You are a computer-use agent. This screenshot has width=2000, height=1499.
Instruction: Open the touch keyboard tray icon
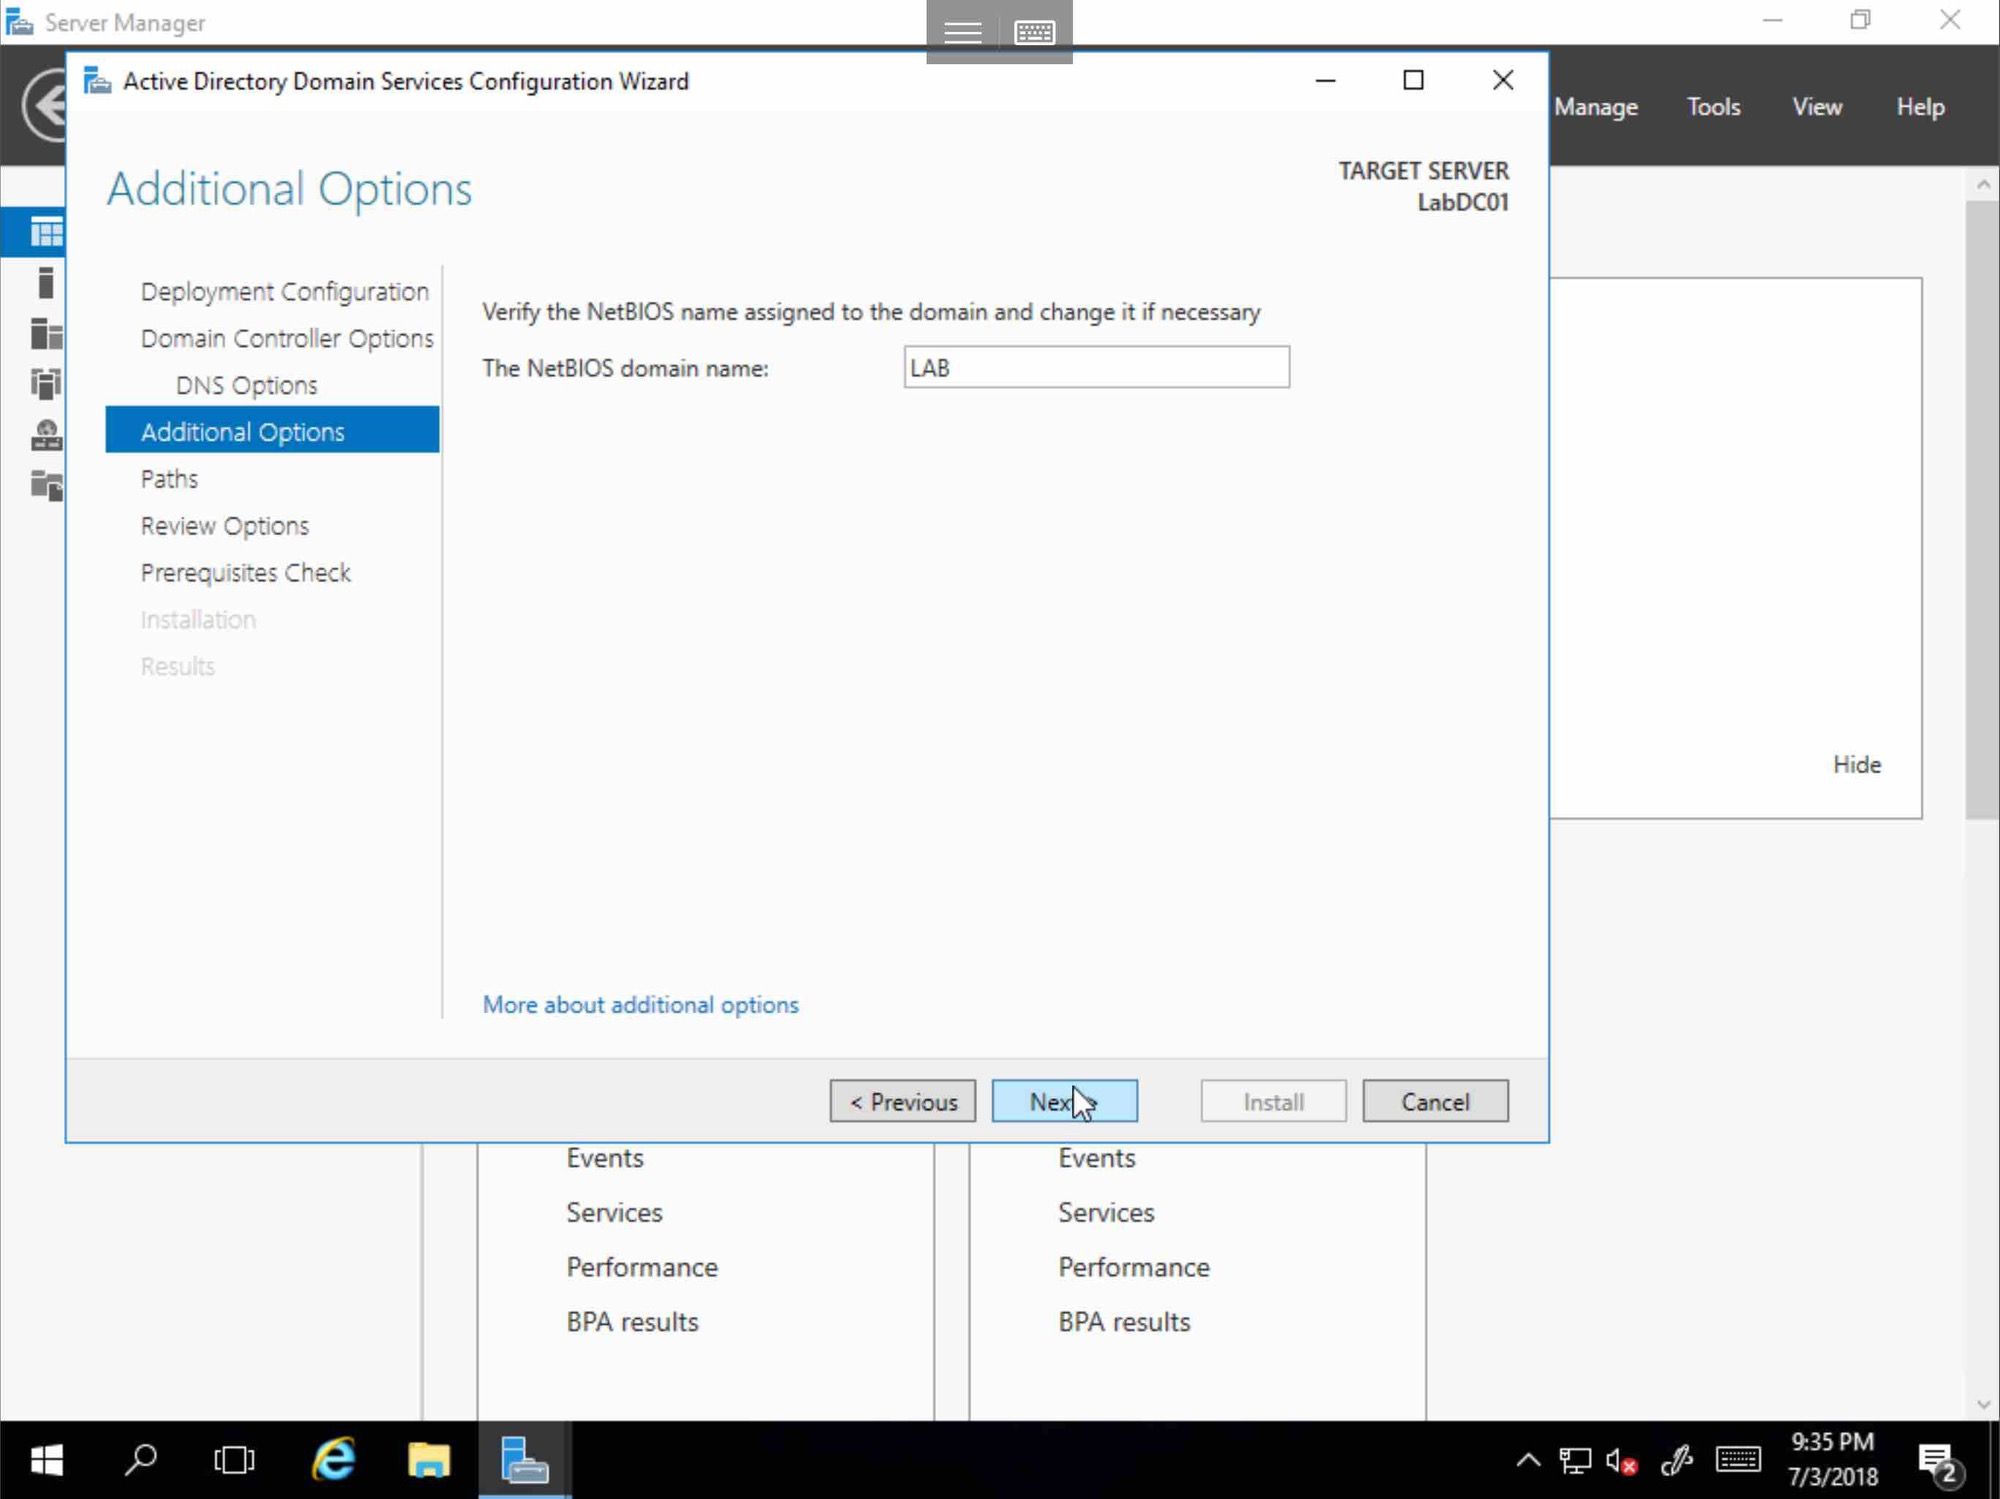pos(1738,1460)
